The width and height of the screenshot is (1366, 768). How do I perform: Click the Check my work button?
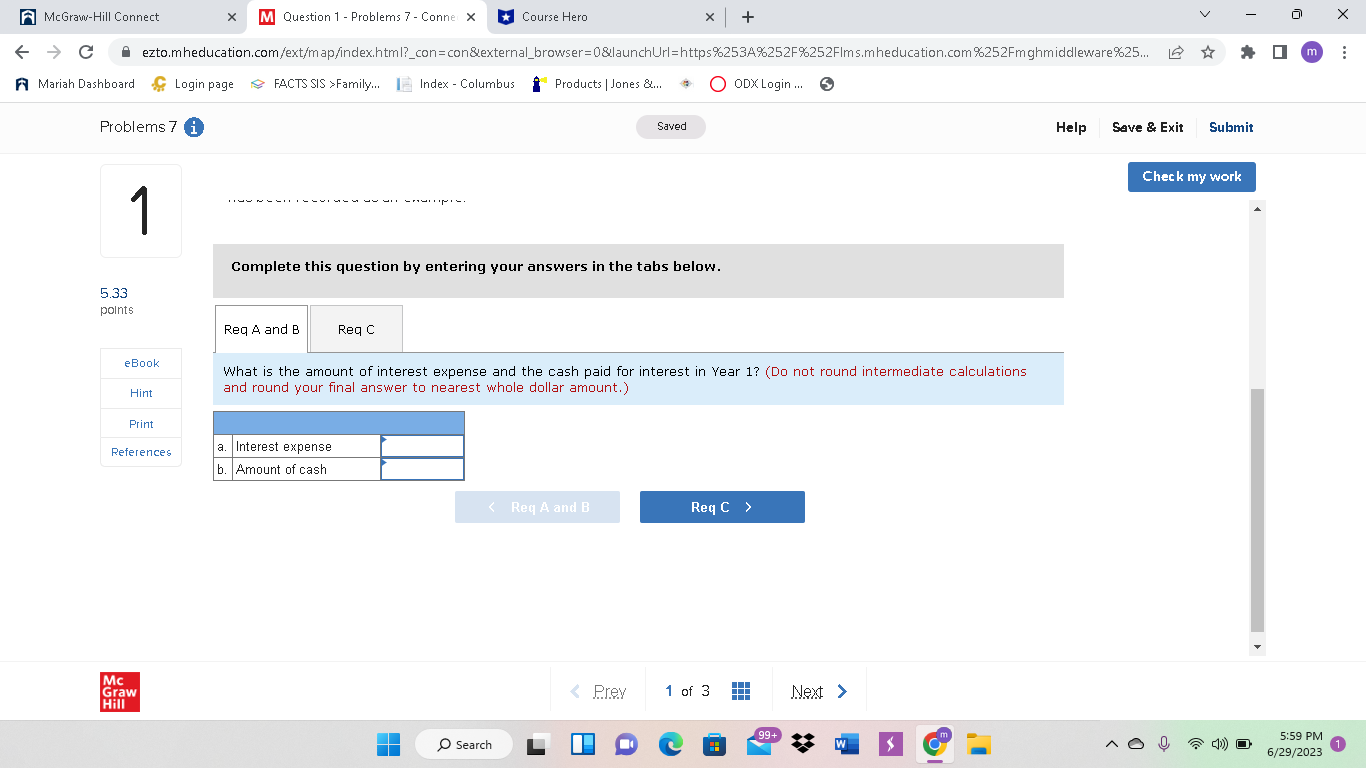1191,176
